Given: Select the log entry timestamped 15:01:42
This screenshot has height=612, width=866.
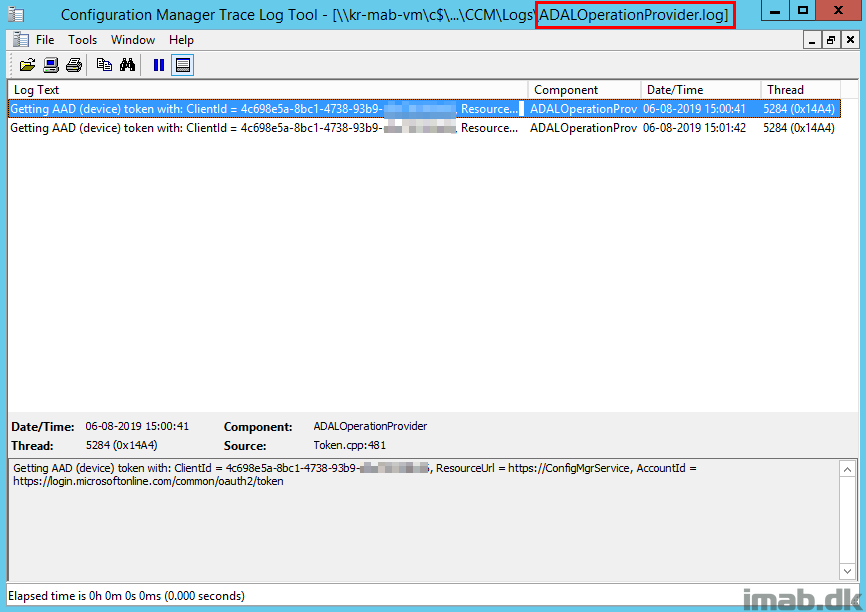Looking at the screenshot, I should (424, 128).
